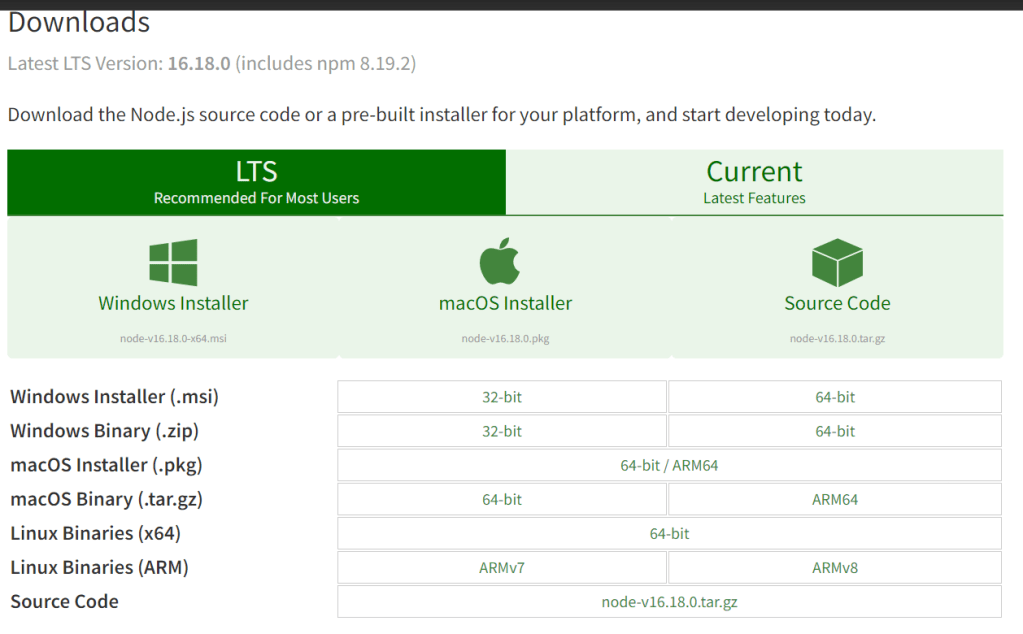Download Windows Installer .msi 64-bit
Image resolution: width=1023 pixels, height=634 pixels.
click(x=835, y=397)
